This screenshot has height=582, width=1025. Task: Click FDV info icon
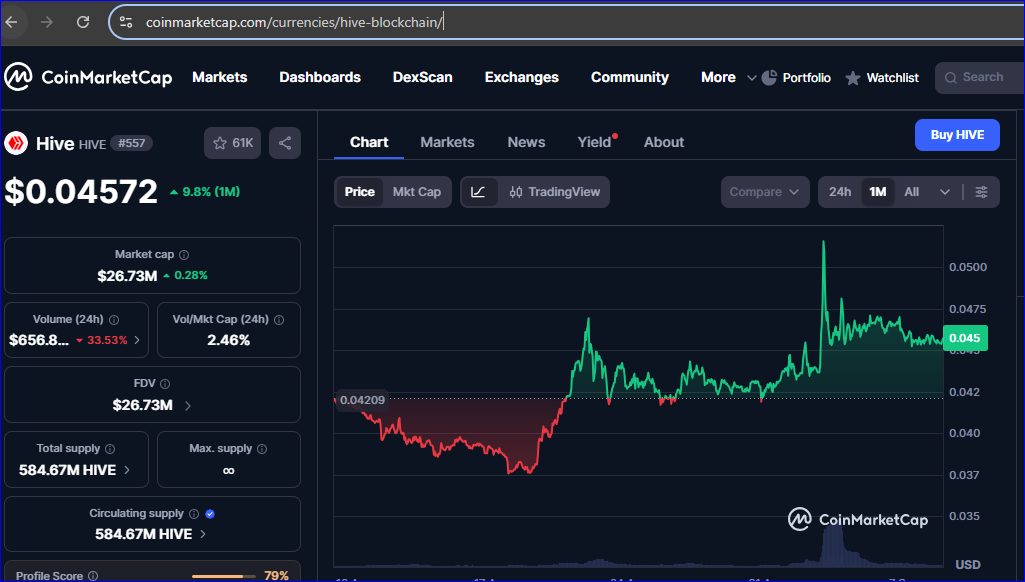(x=165, y=384)
